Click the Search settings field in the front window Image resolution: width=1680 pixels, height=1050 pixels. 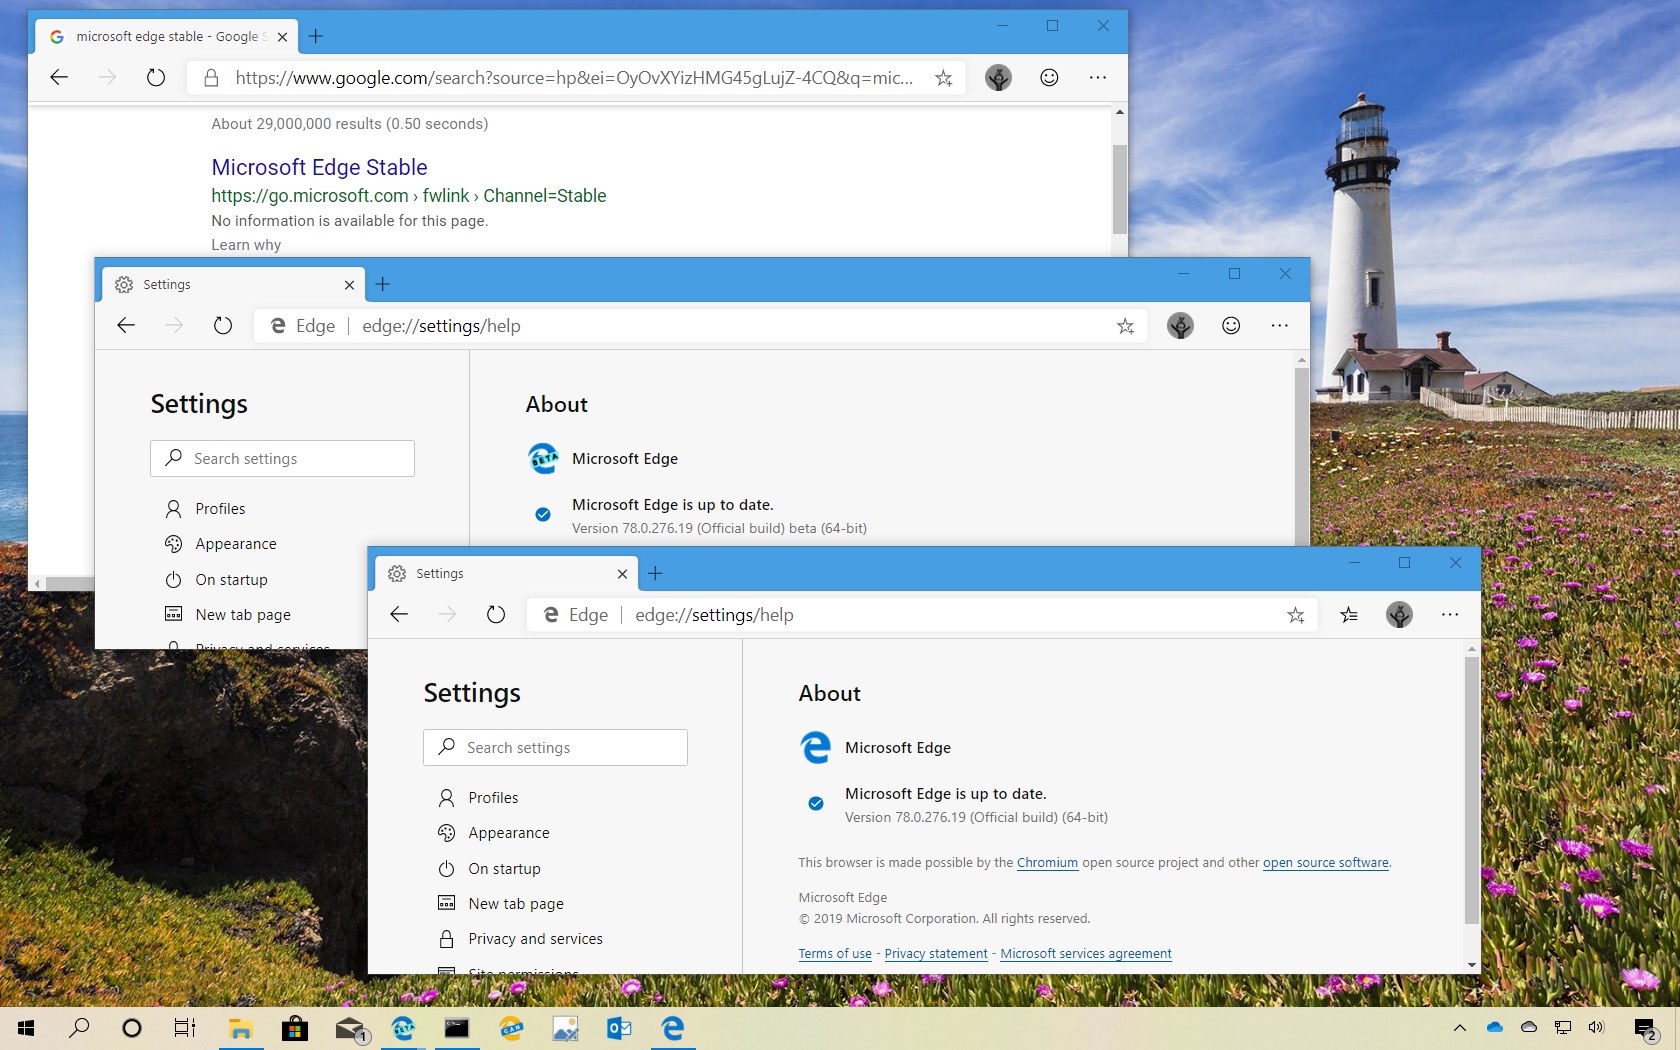point(555,748)
